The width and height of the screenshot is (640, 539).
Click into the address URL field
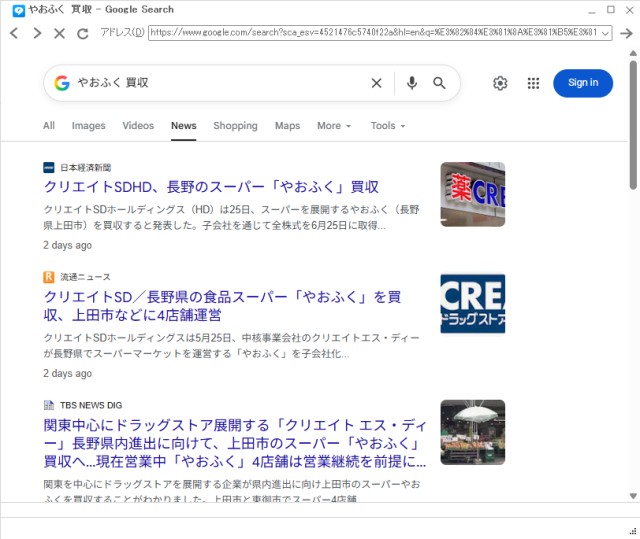[375, 33]
